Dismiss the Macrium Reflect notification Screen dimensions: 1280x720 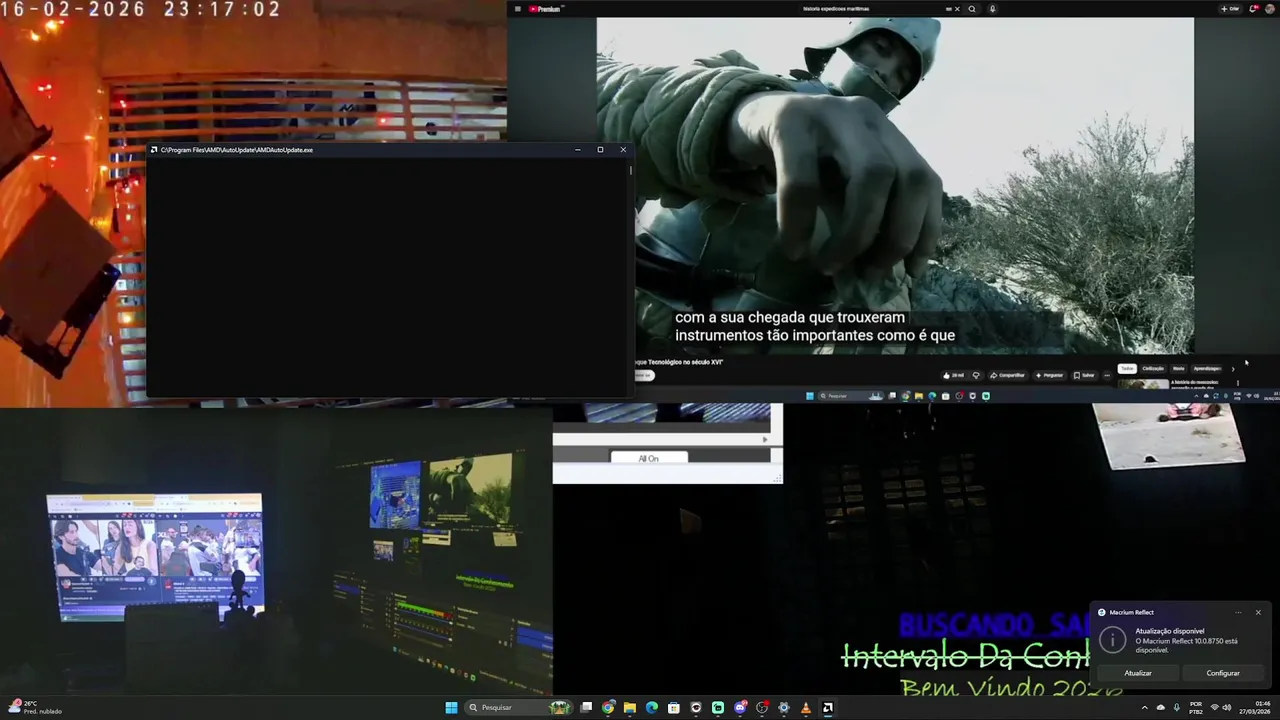click(1258, 612)
